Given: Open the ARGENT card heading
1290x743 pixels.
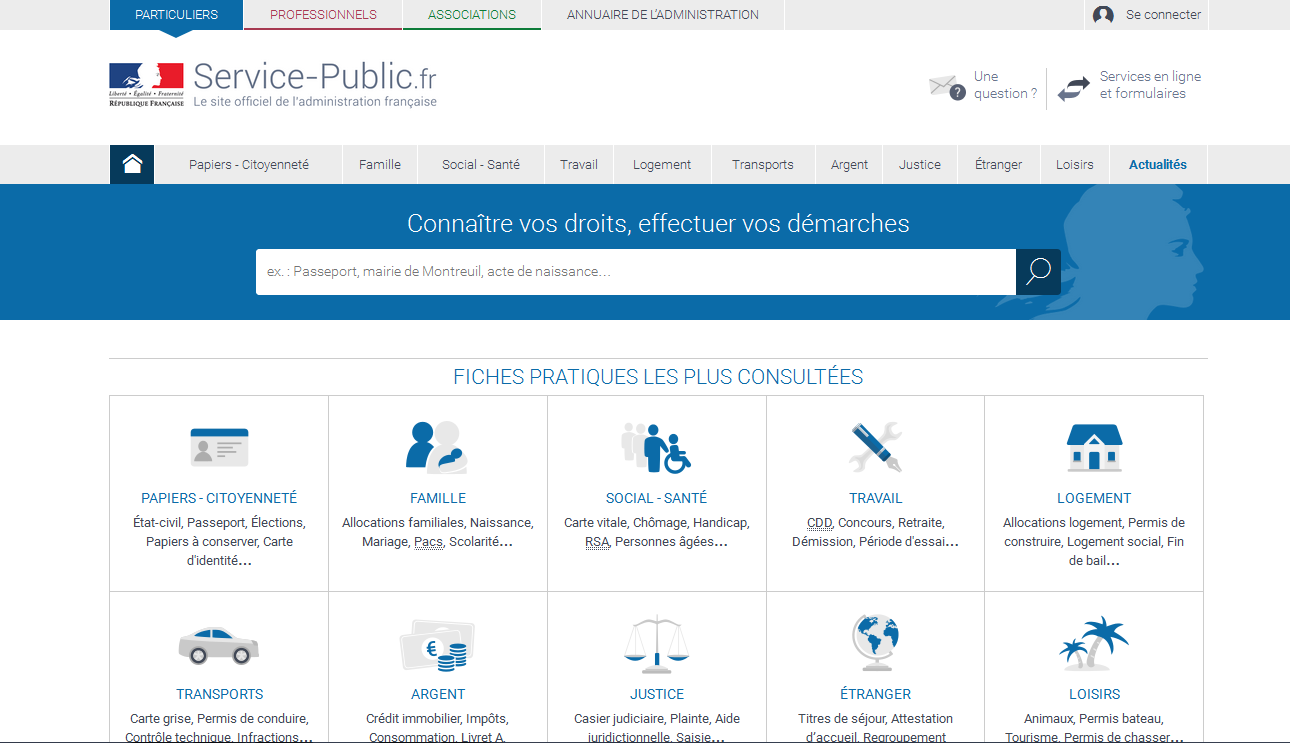Looking at the screenshot, I should coord(438,694).
